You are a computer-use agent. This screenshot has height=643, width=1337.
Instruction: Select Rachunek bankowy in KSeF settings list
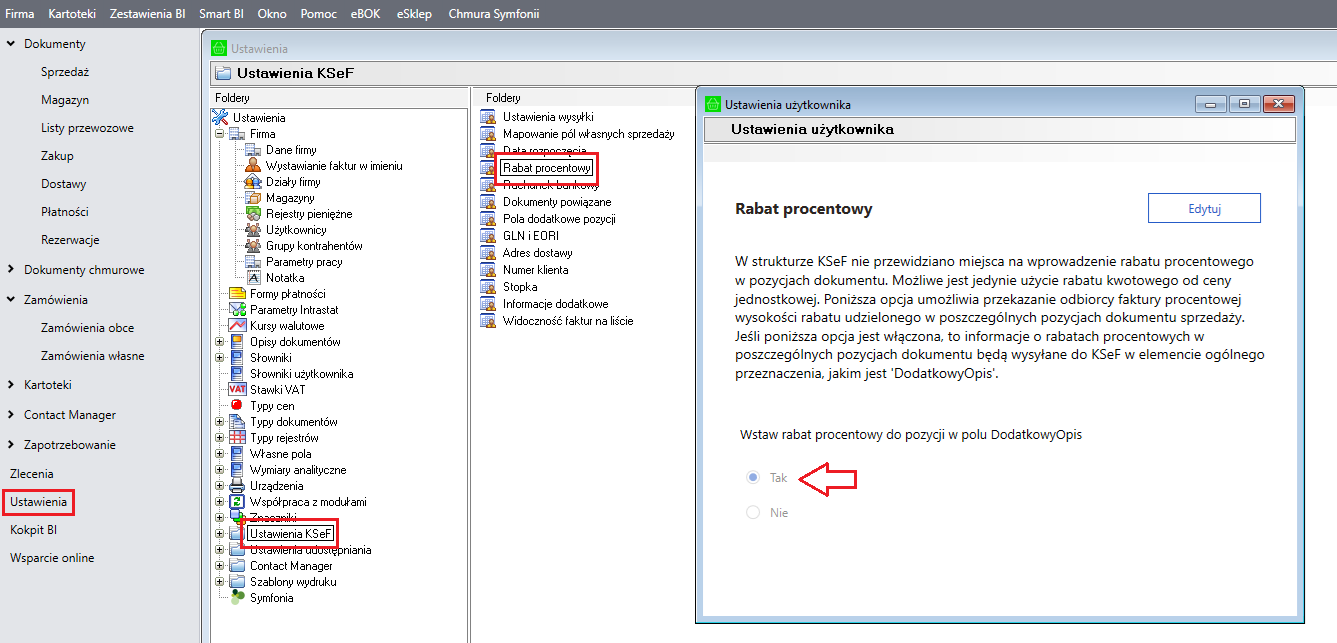pyautogui.click(x=550, y=185)
